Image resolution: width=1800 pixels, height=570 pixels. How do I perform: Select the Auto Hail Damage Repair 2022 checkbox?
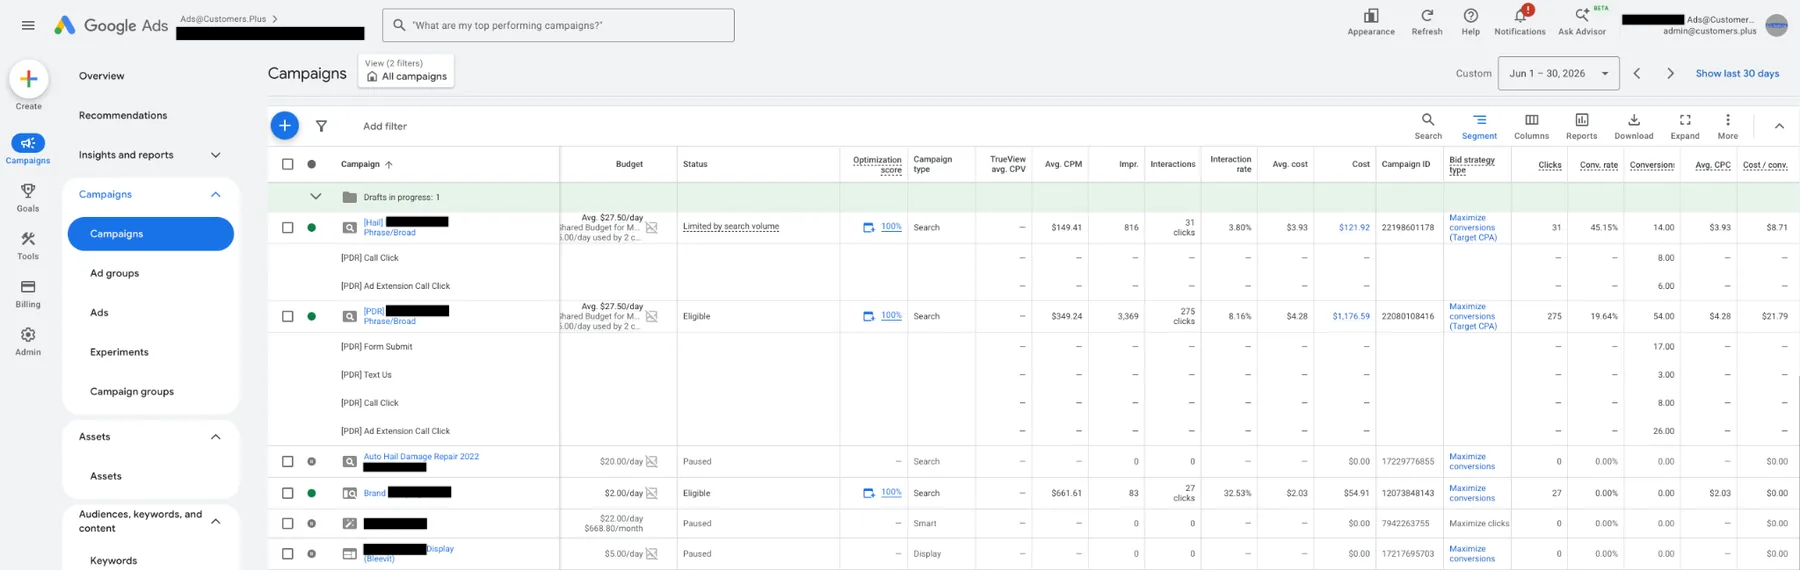288,462
